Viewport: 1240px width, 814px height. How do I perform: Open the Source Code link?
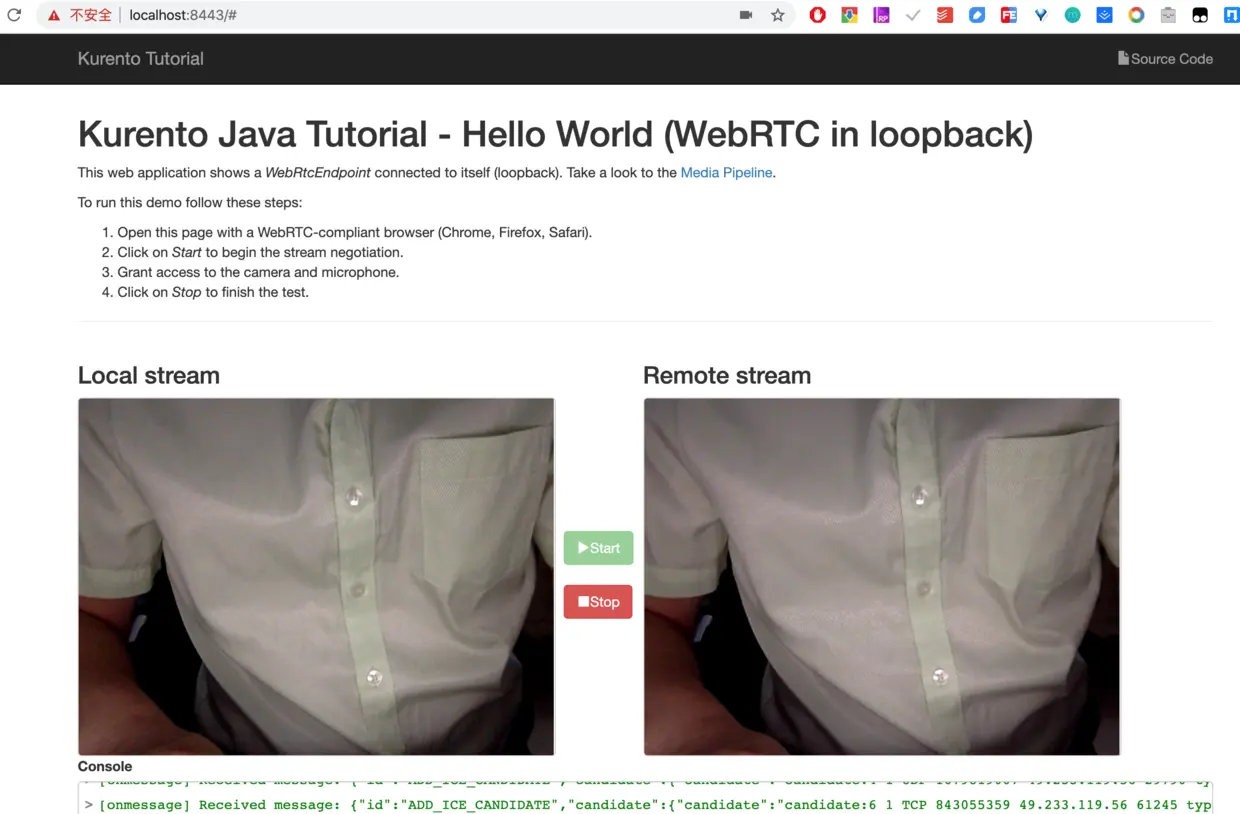(1165, 59)
